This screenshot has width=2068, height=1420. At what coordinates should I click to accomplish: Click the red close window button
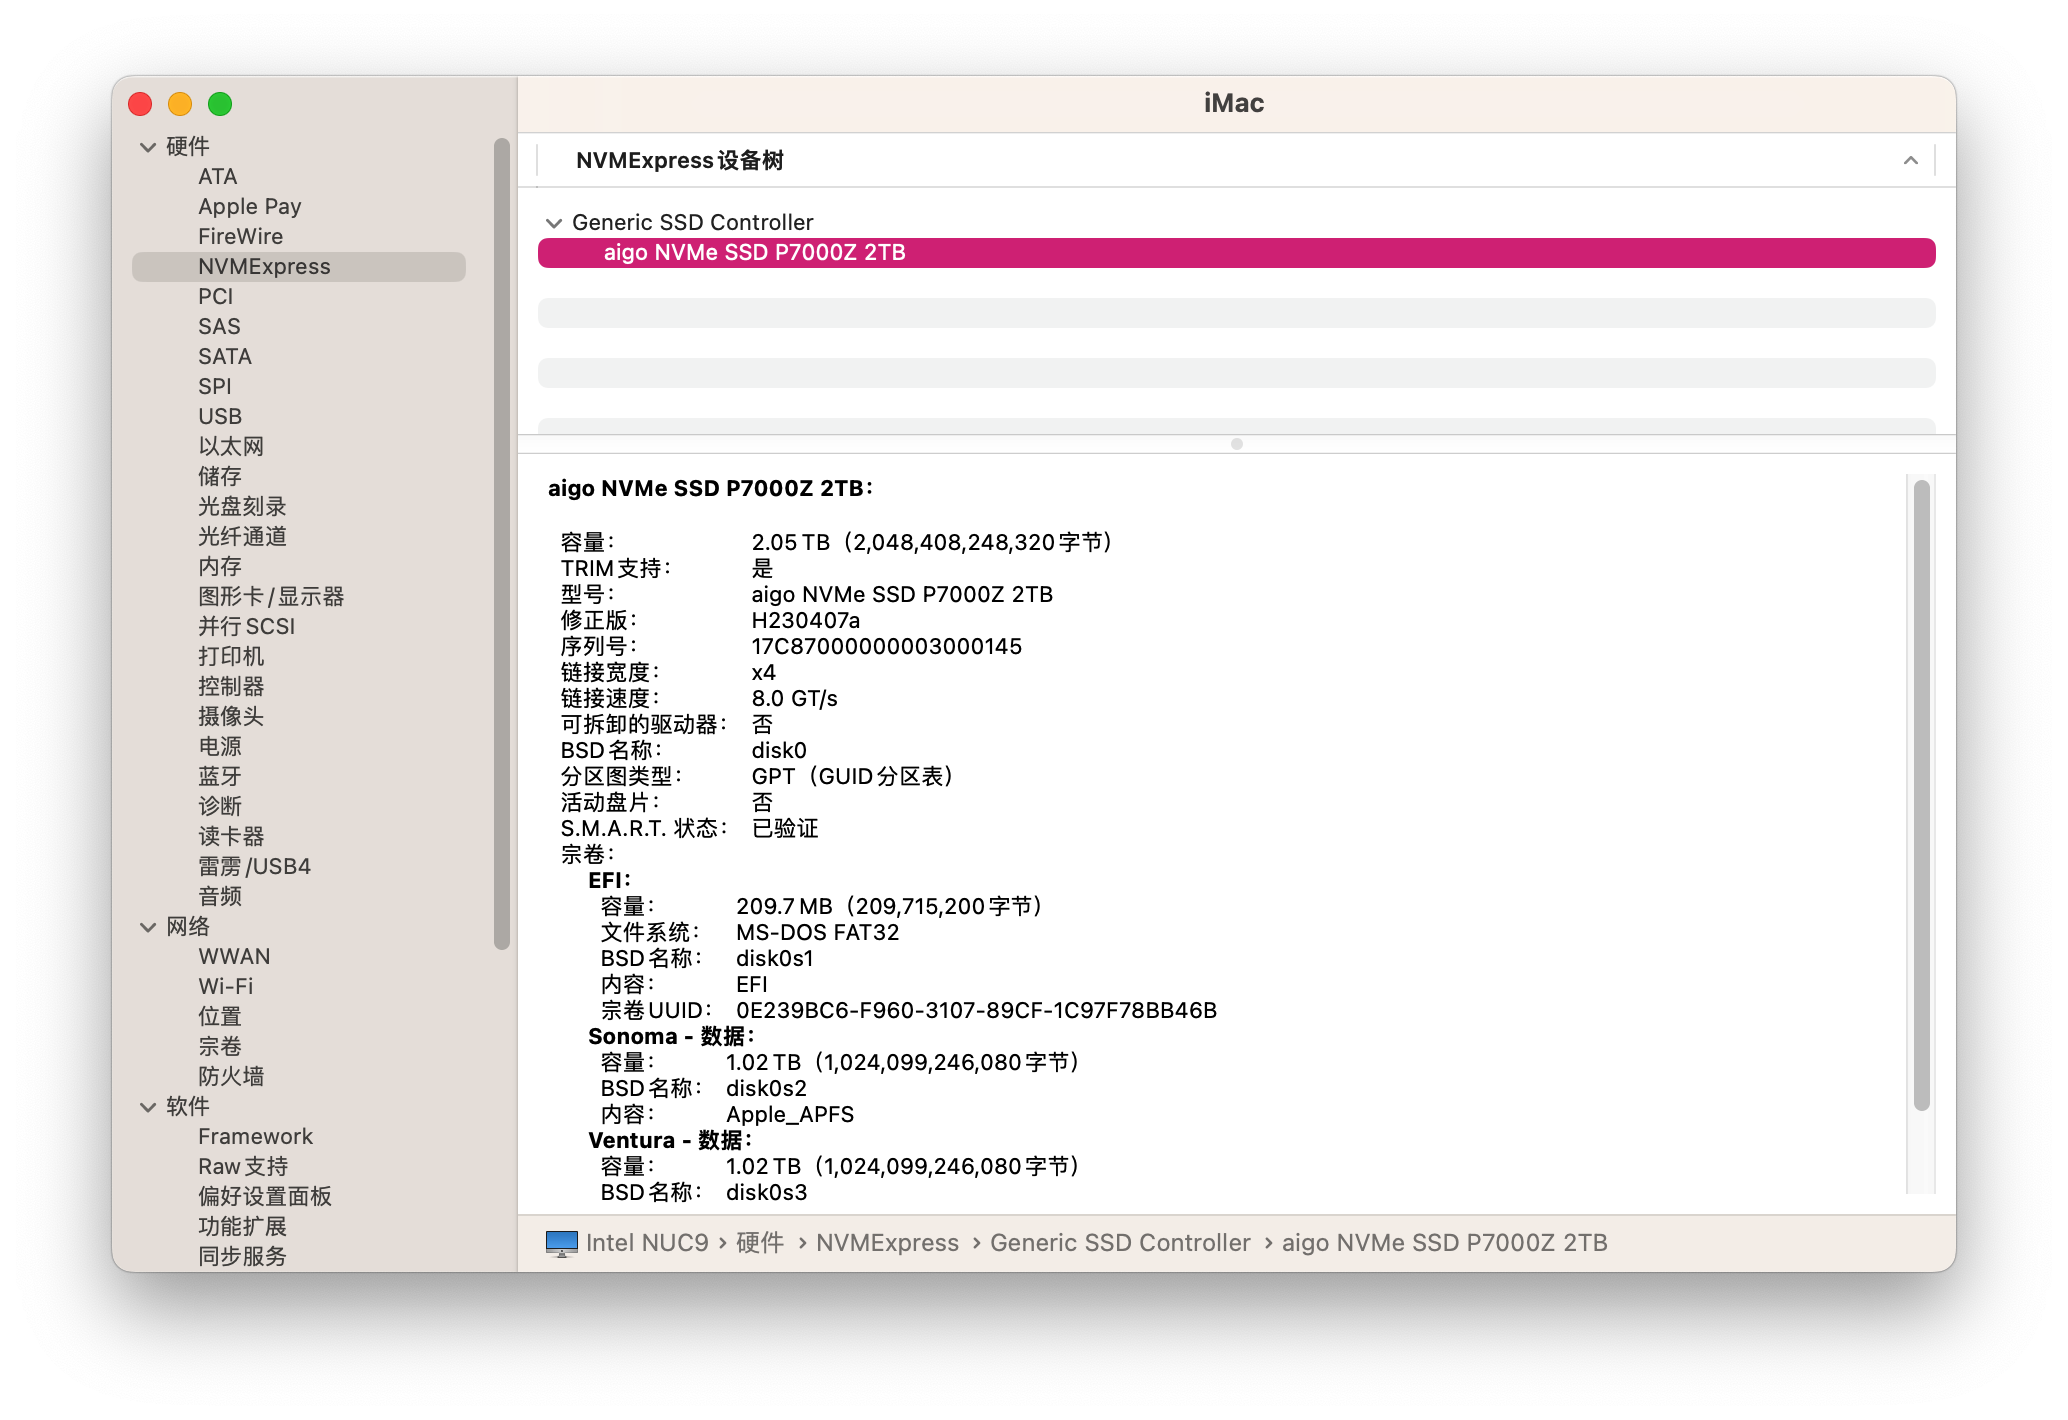141,104
